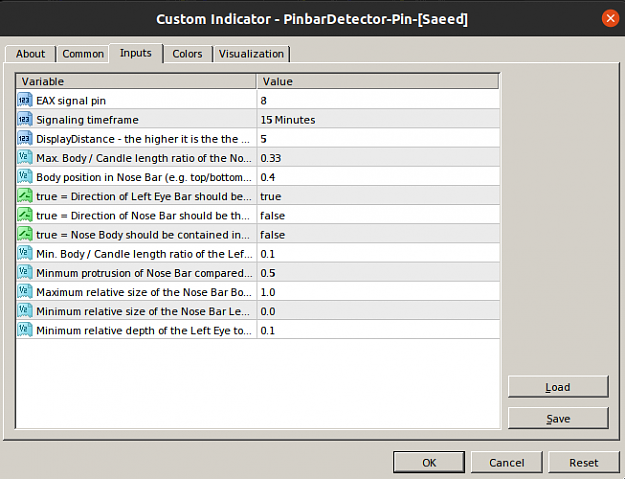The height and width of the screenshot is (479, 625).
Task: Click the double icon beside Minimum relative size row
Action: tap(24, 310)
